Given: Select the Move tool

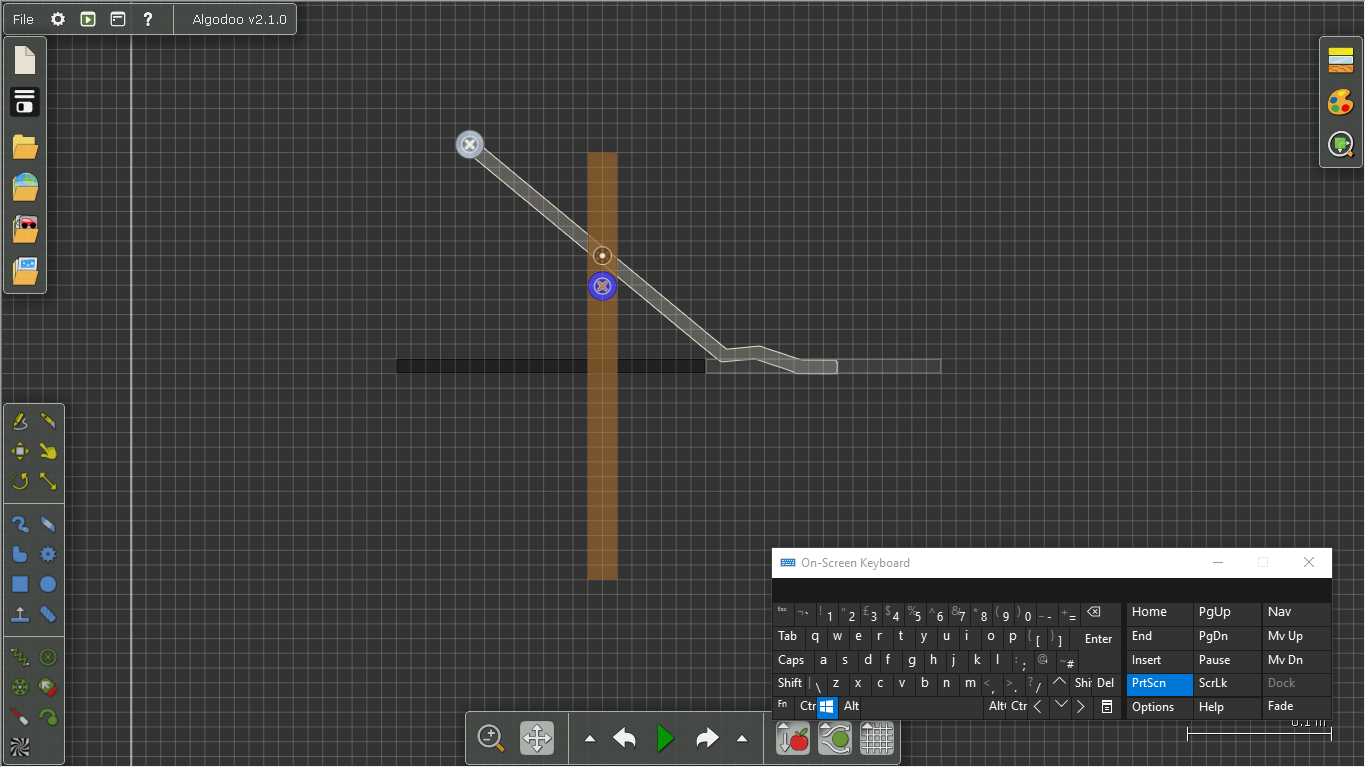Looking at the screenshot, I should pos(20,451).
